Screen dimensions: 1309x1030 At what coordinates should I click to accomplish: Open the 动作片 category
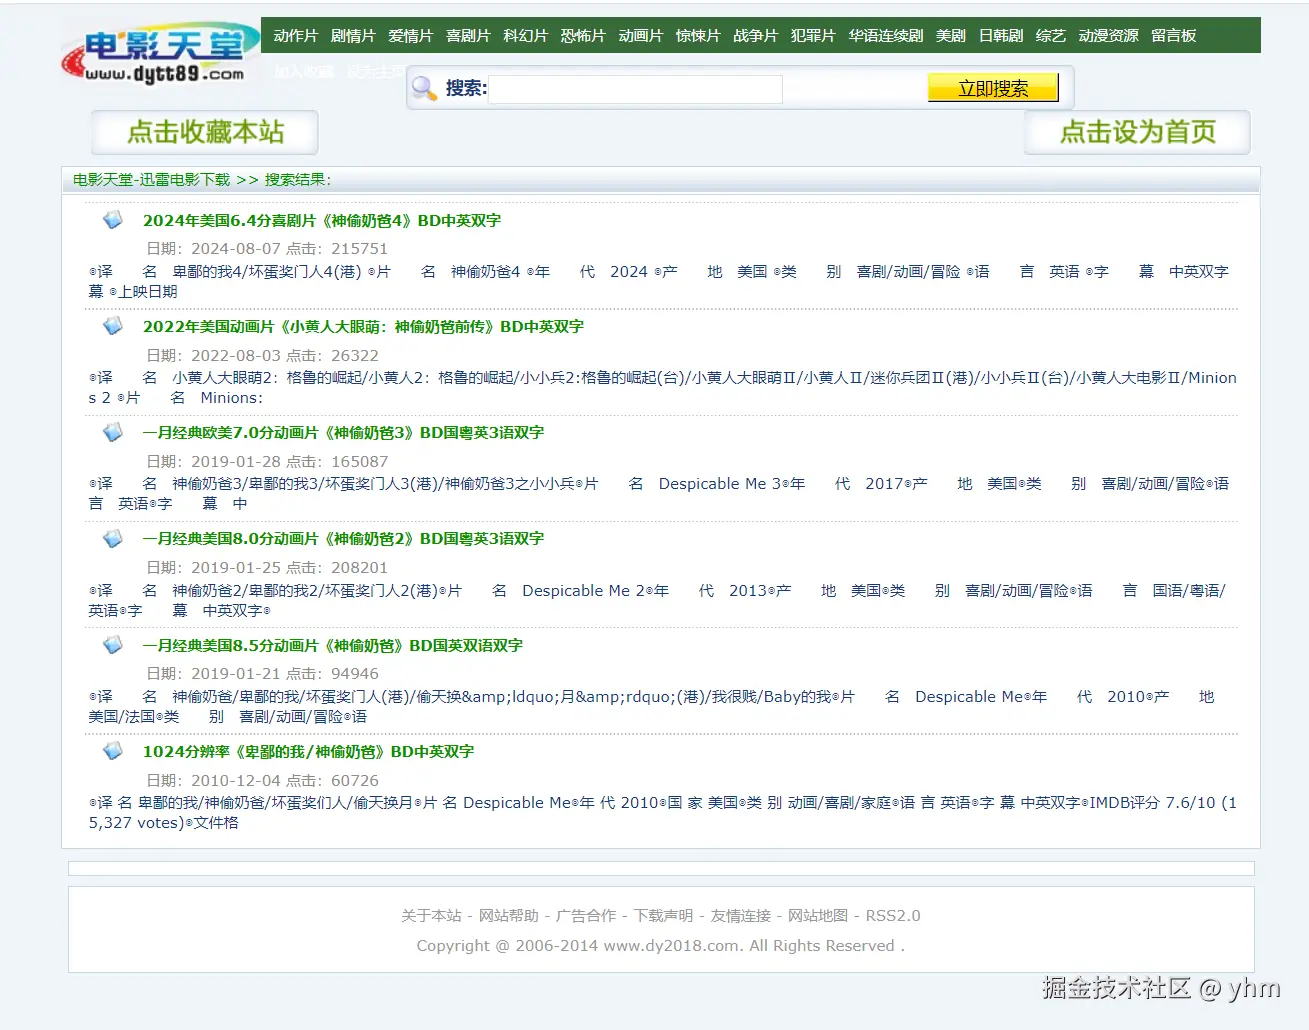[x=295, y=35]
